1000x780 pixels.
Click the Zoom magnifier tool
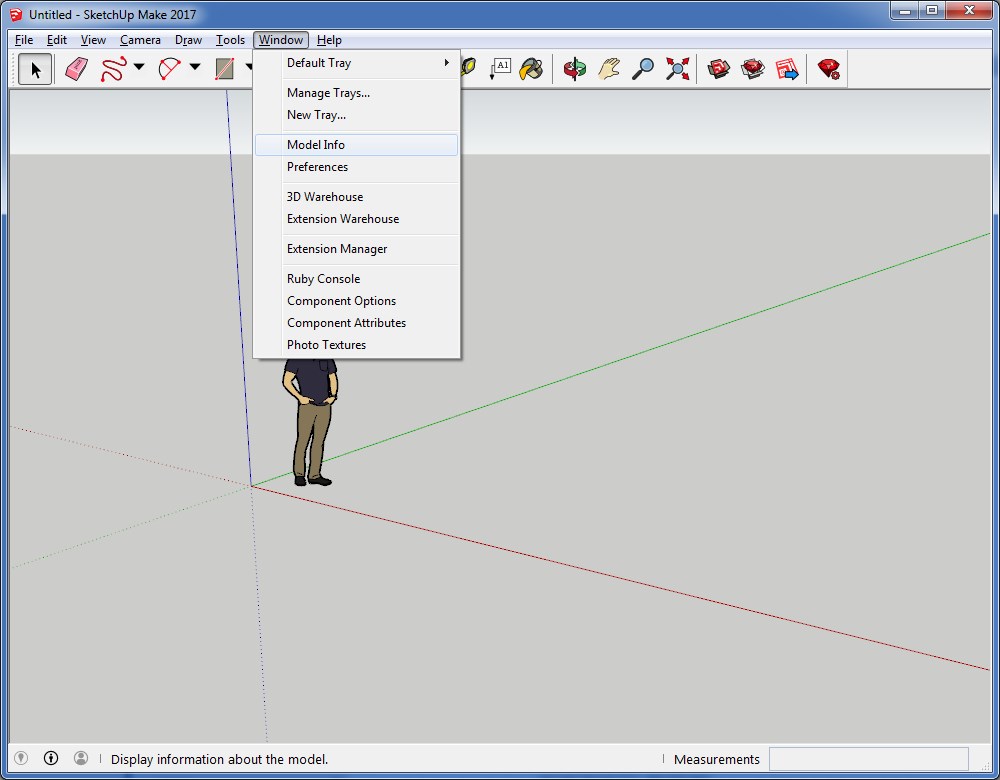[643, 69]
